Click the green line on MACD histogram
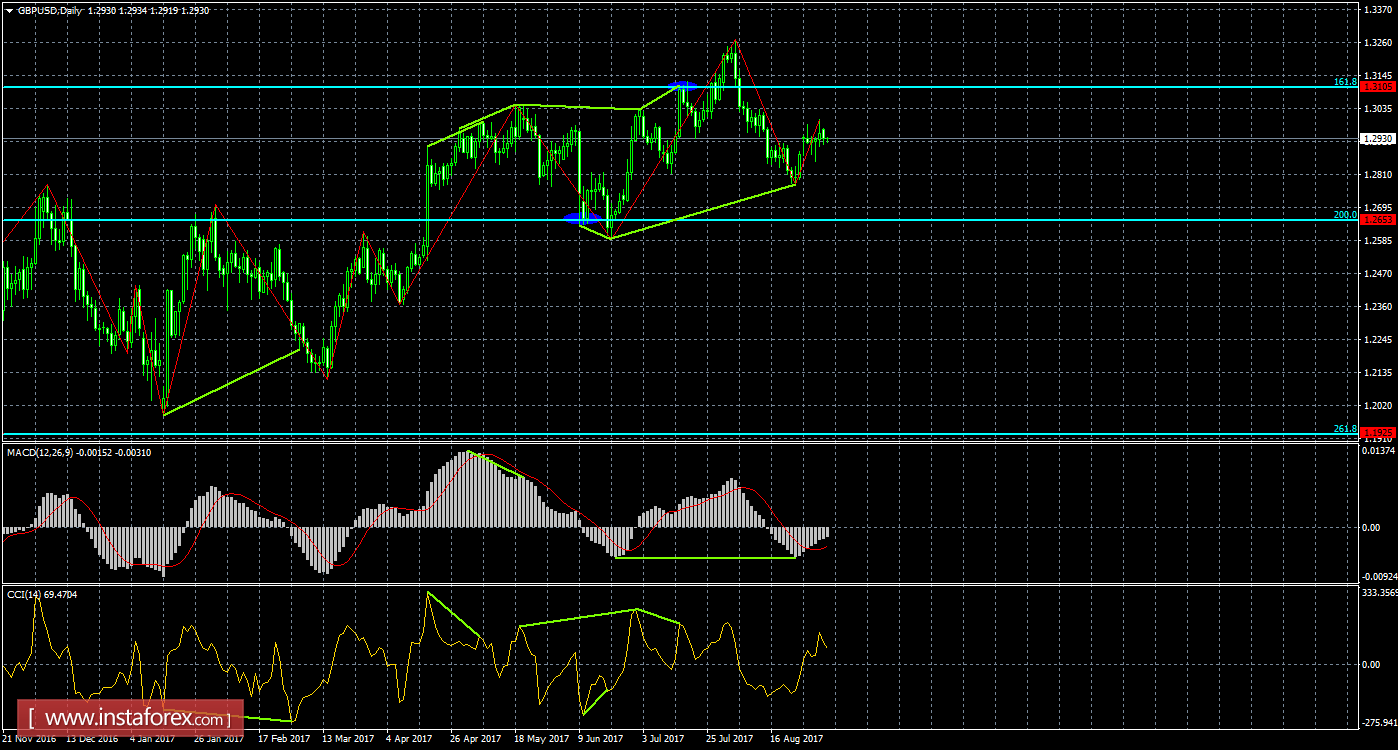1398x750 pixels. point(700,556)
